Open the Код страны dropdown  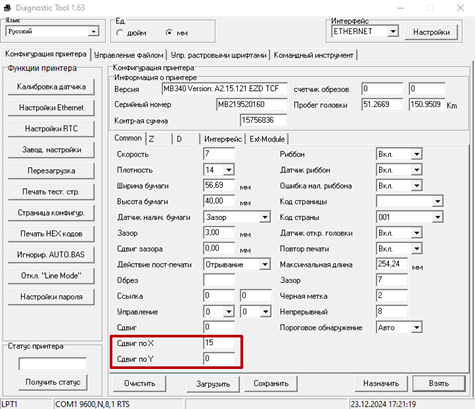point(437,217)
